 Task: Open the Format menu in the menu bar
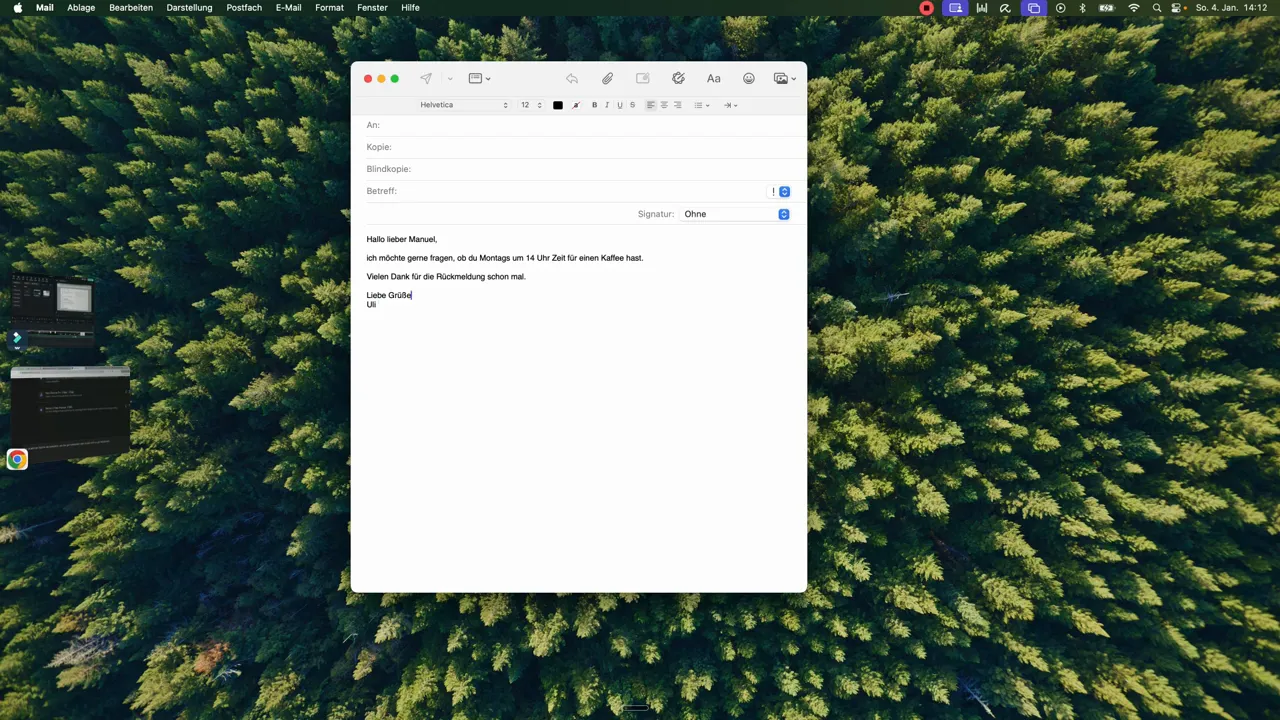tap(329, 7)
